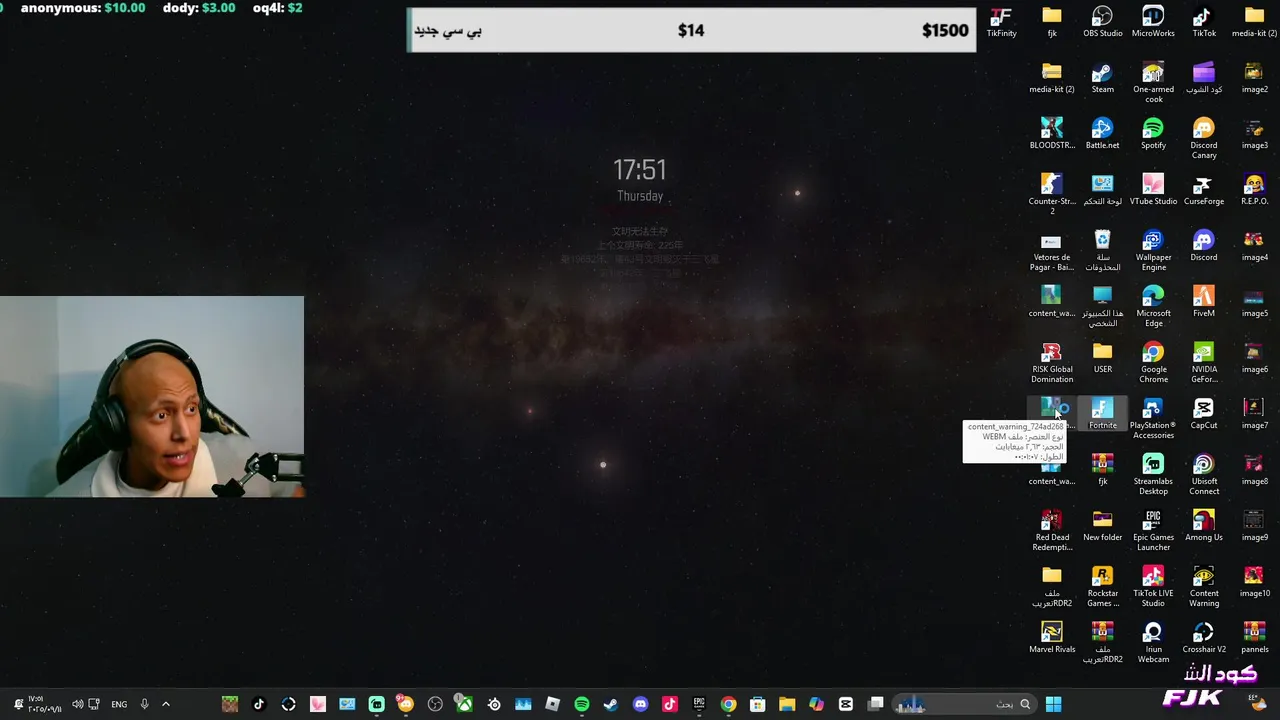Viewport: 1280px width, 720px height.
Task: Select the pannels archive icon
Action: (1254, 637)
